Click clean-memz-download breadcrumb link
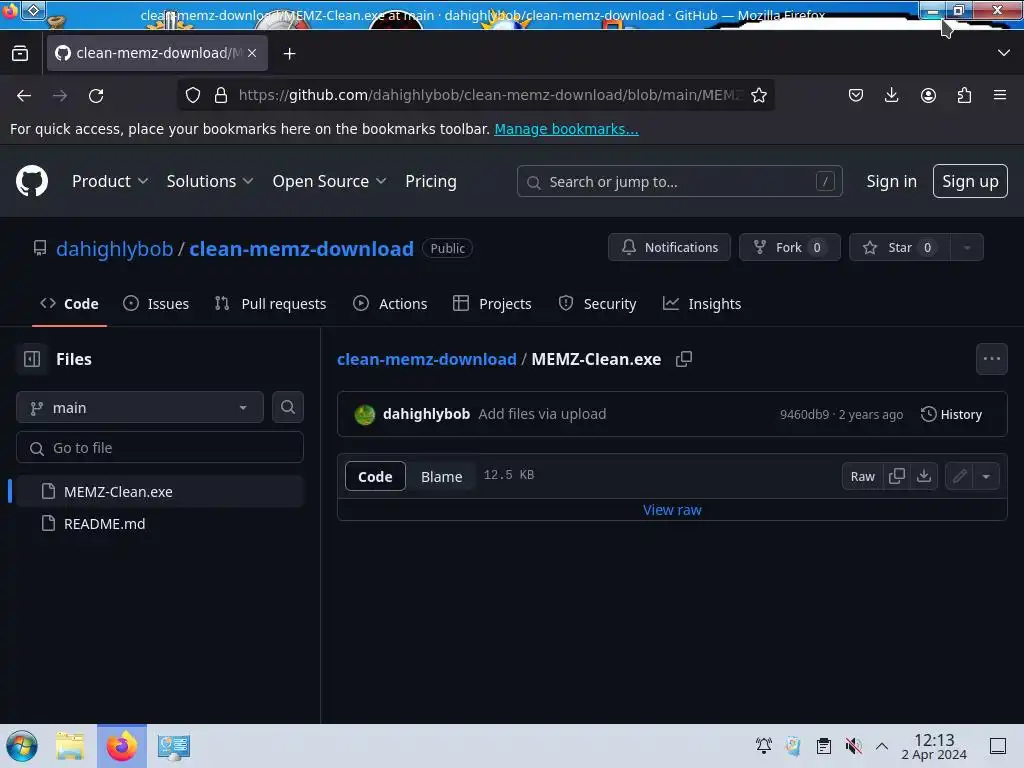The width and height of the screenshot is (1024, 768). (x=426, y=359)
